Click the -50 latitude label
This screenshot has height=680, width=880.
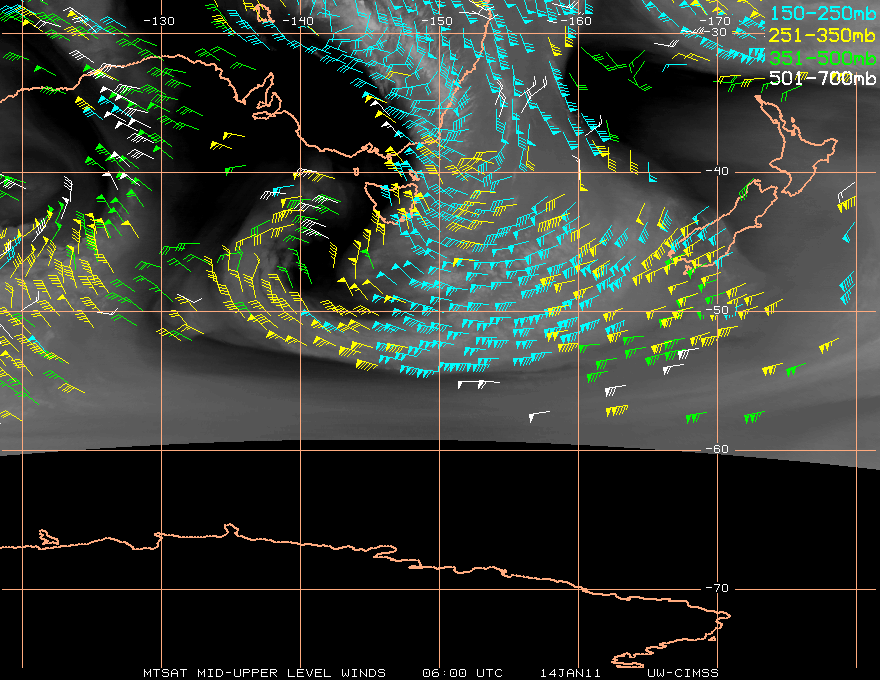(717, 310)
